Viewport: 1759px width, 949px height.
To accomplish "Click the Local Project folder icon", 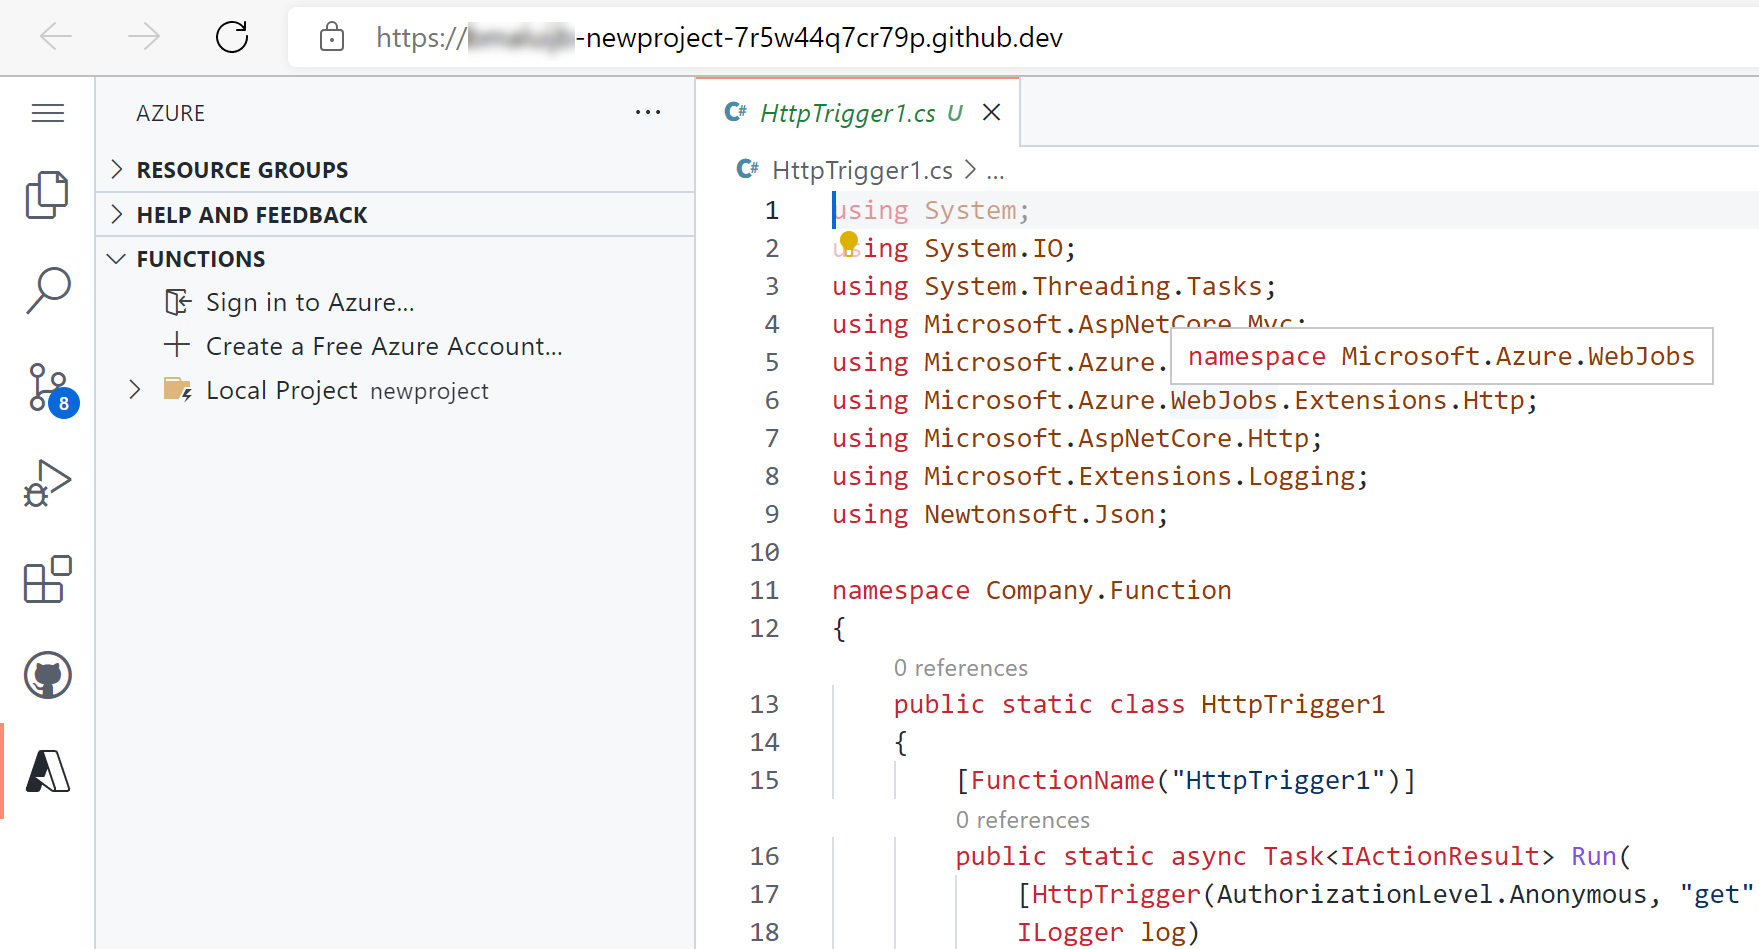I will point(178,389).
